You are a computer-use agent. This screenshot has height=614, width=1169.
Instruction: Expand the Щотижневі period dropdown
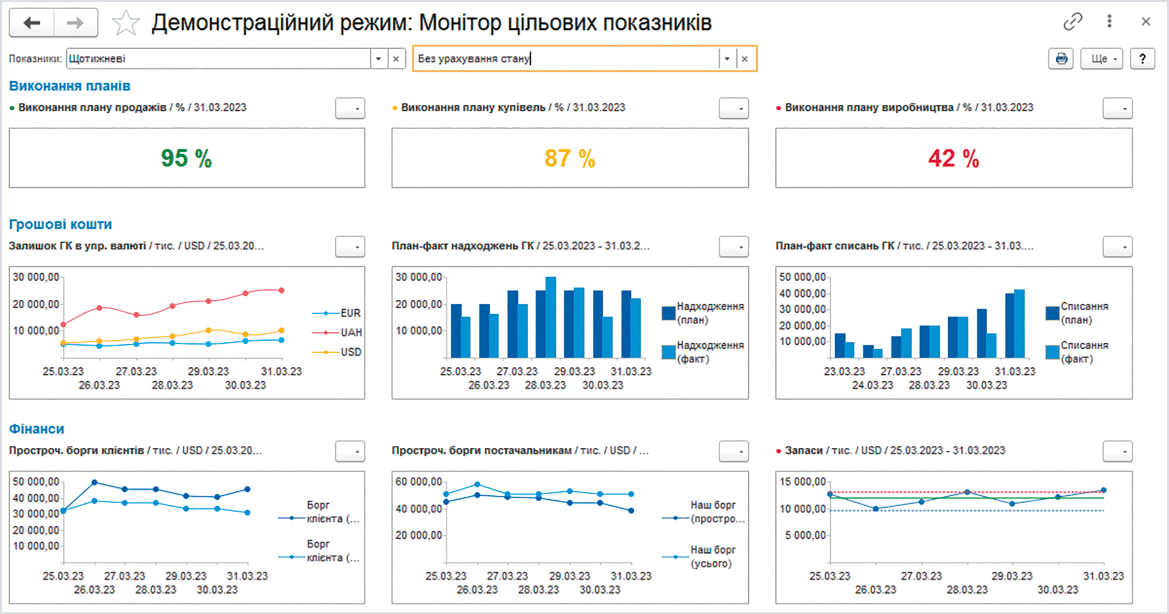(x=378, y=59)
